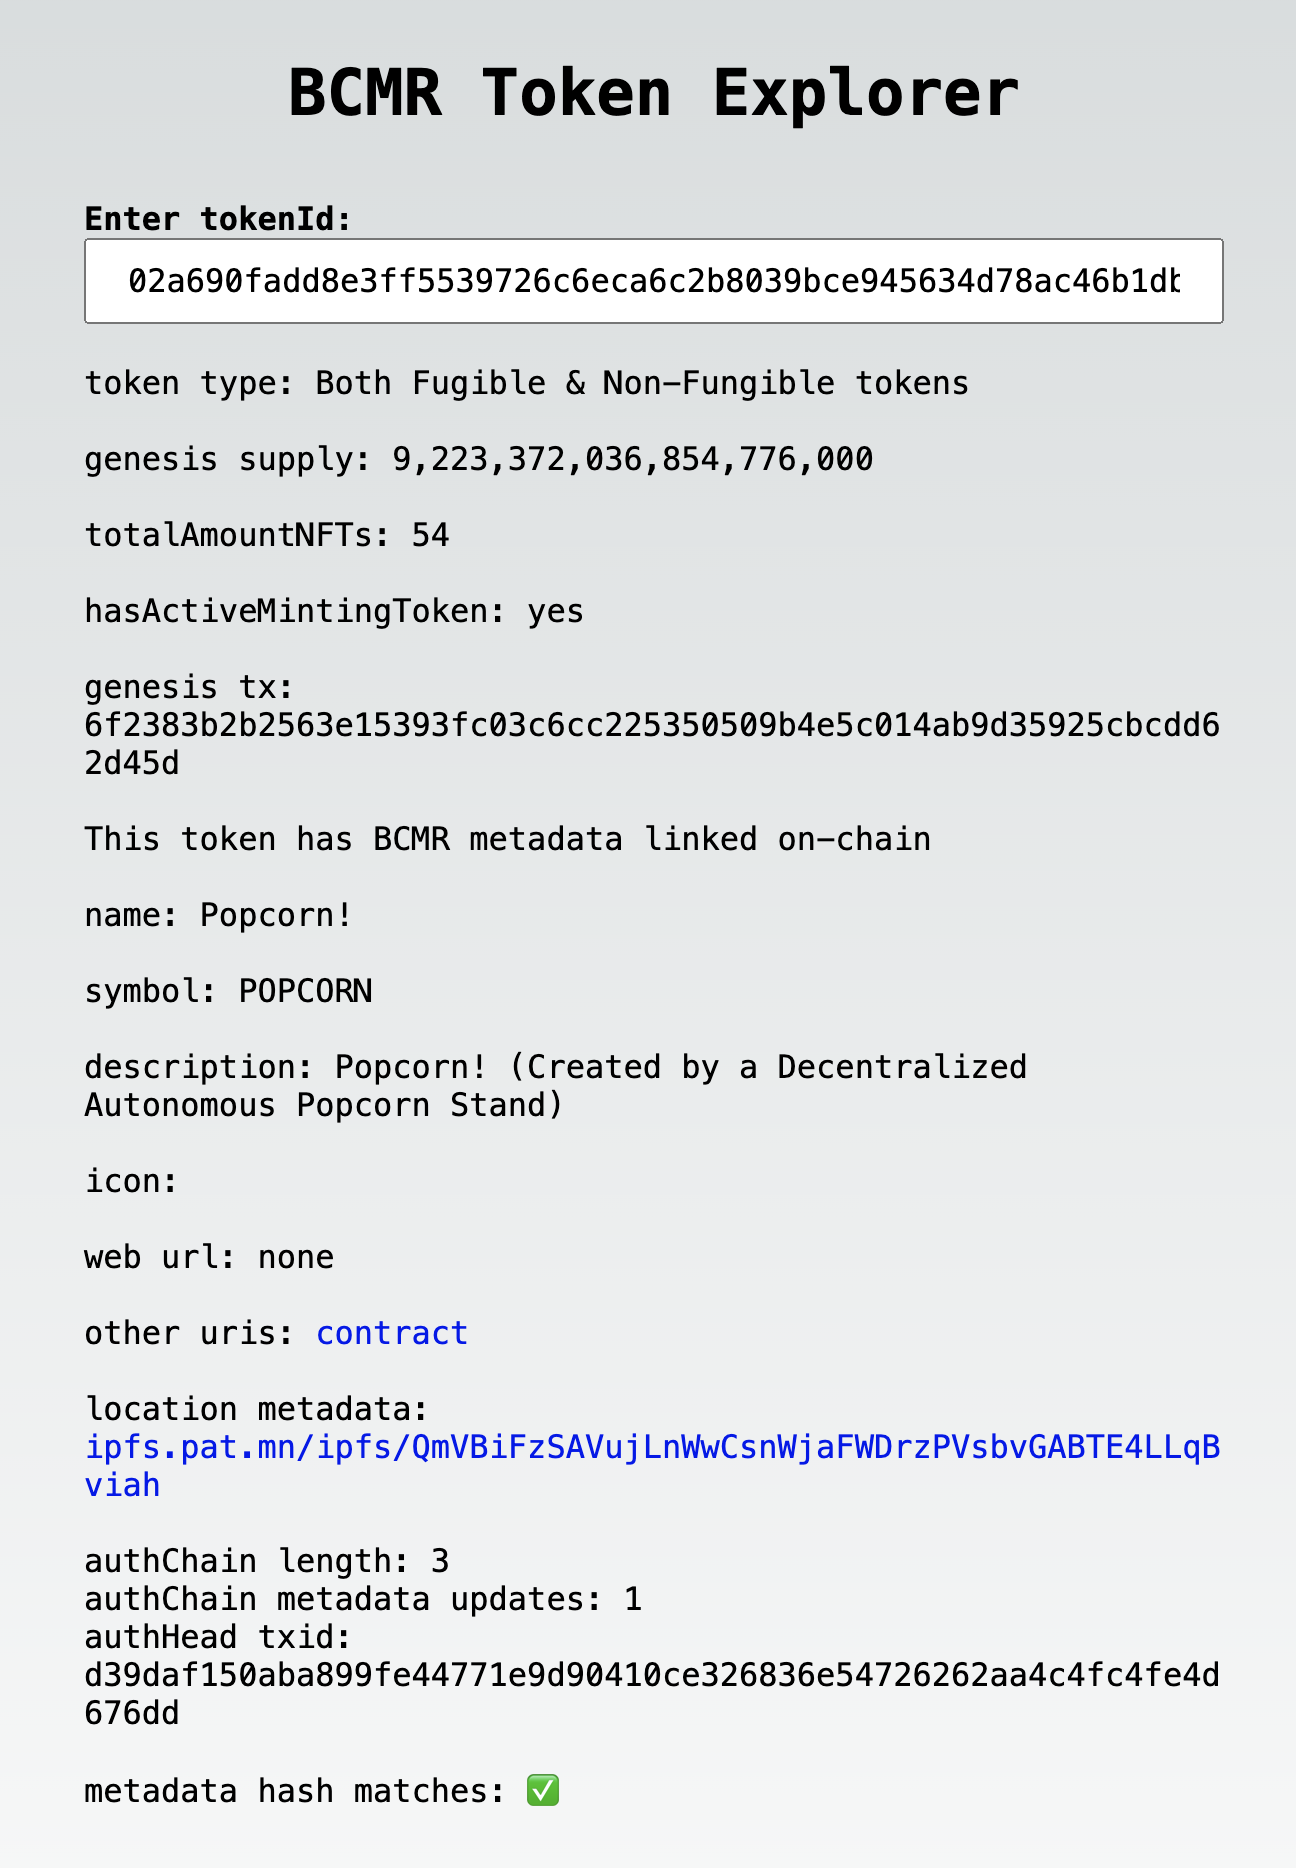Click the name Popcorn! line

(x=218, y=915)
